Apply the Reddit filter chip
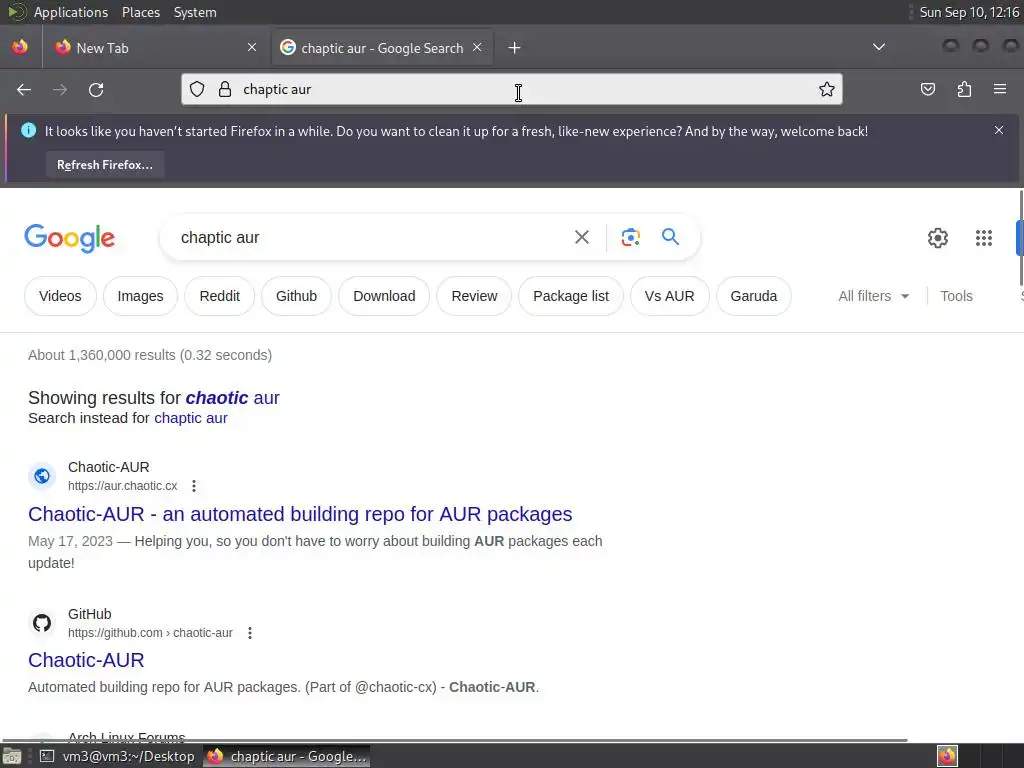1024x768 pixels. [x=219, y=296]
